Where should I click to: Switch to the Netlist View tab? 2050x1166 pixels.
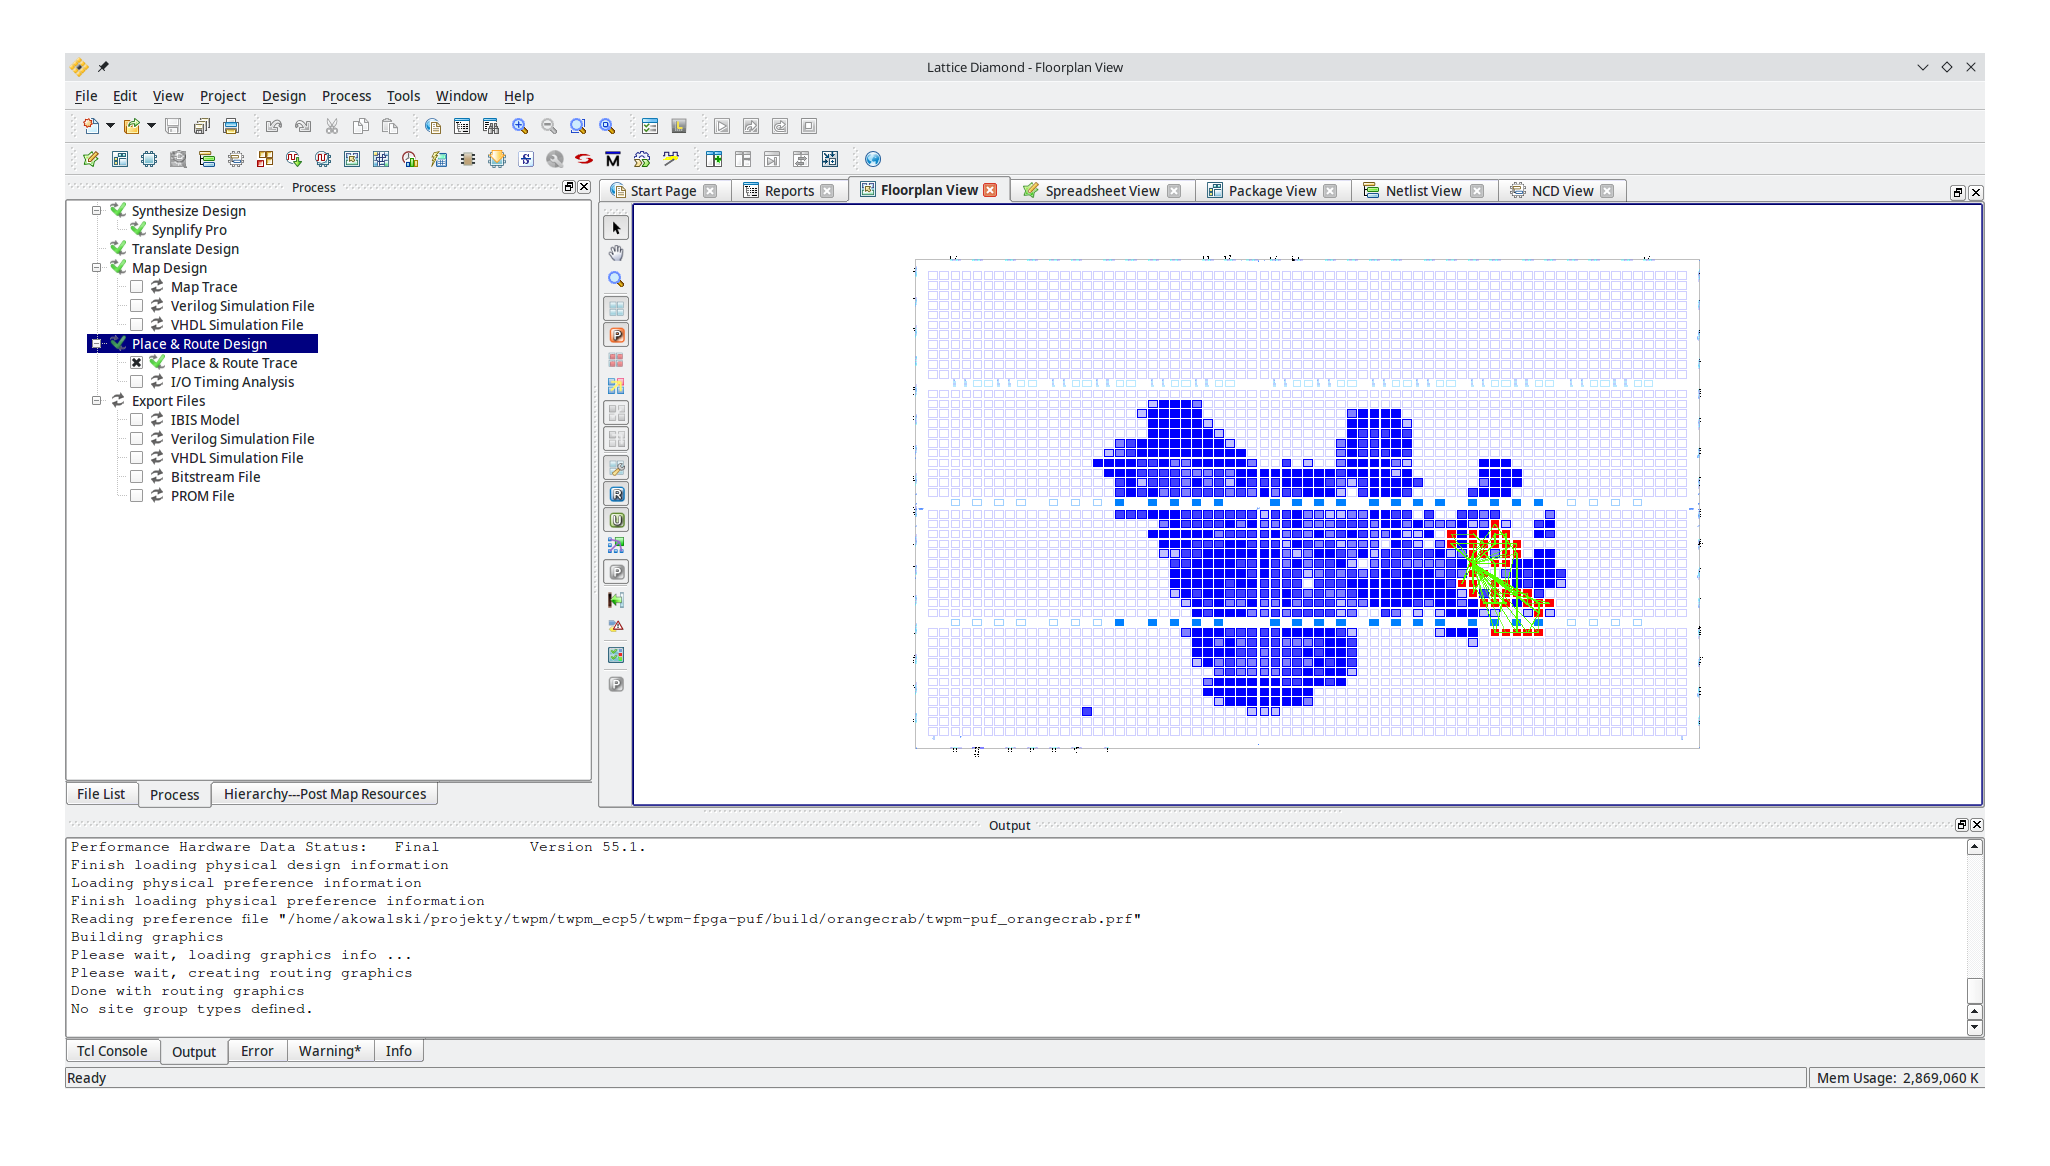(x=1422, y=191)
